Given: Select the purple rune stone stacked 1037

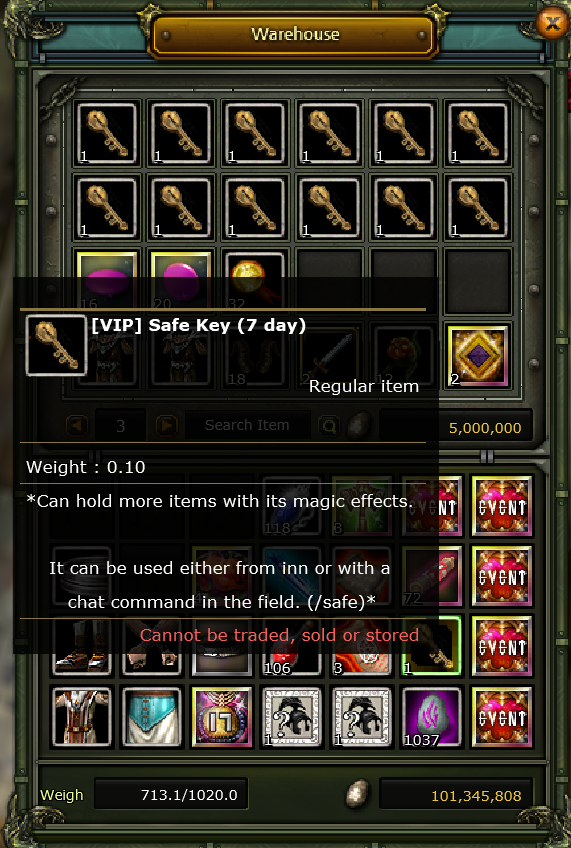Looking at the screenshot, I should [x=431, y=717].
